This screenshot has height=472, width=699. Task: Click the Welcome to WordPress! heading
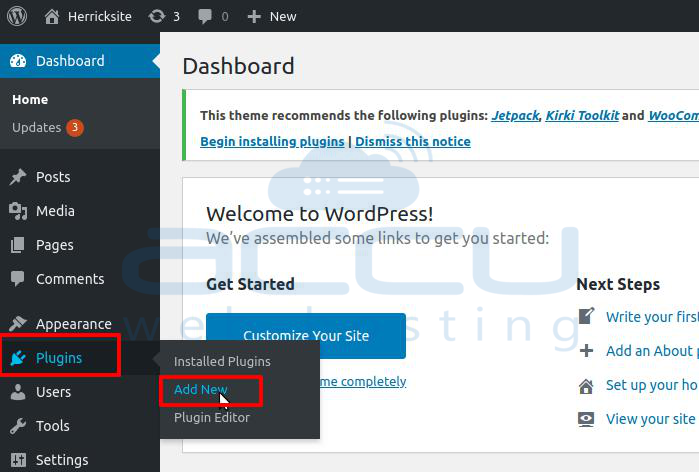pyautogui.click(x=320, y=214)
